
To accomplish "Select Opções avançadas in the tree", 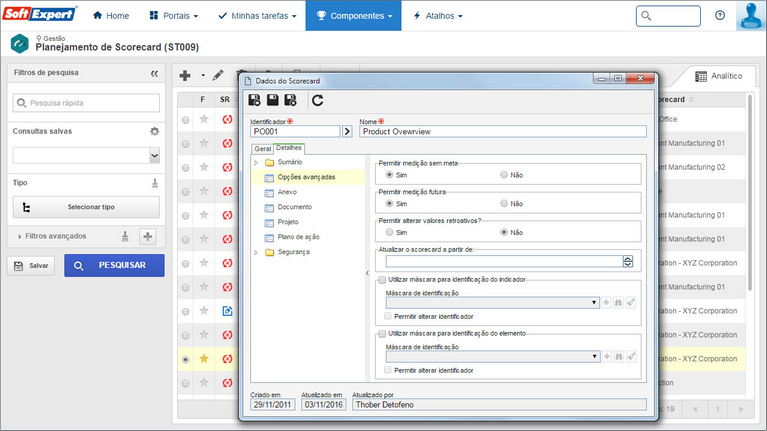I will pyautogui.click(x=307, y=177).
